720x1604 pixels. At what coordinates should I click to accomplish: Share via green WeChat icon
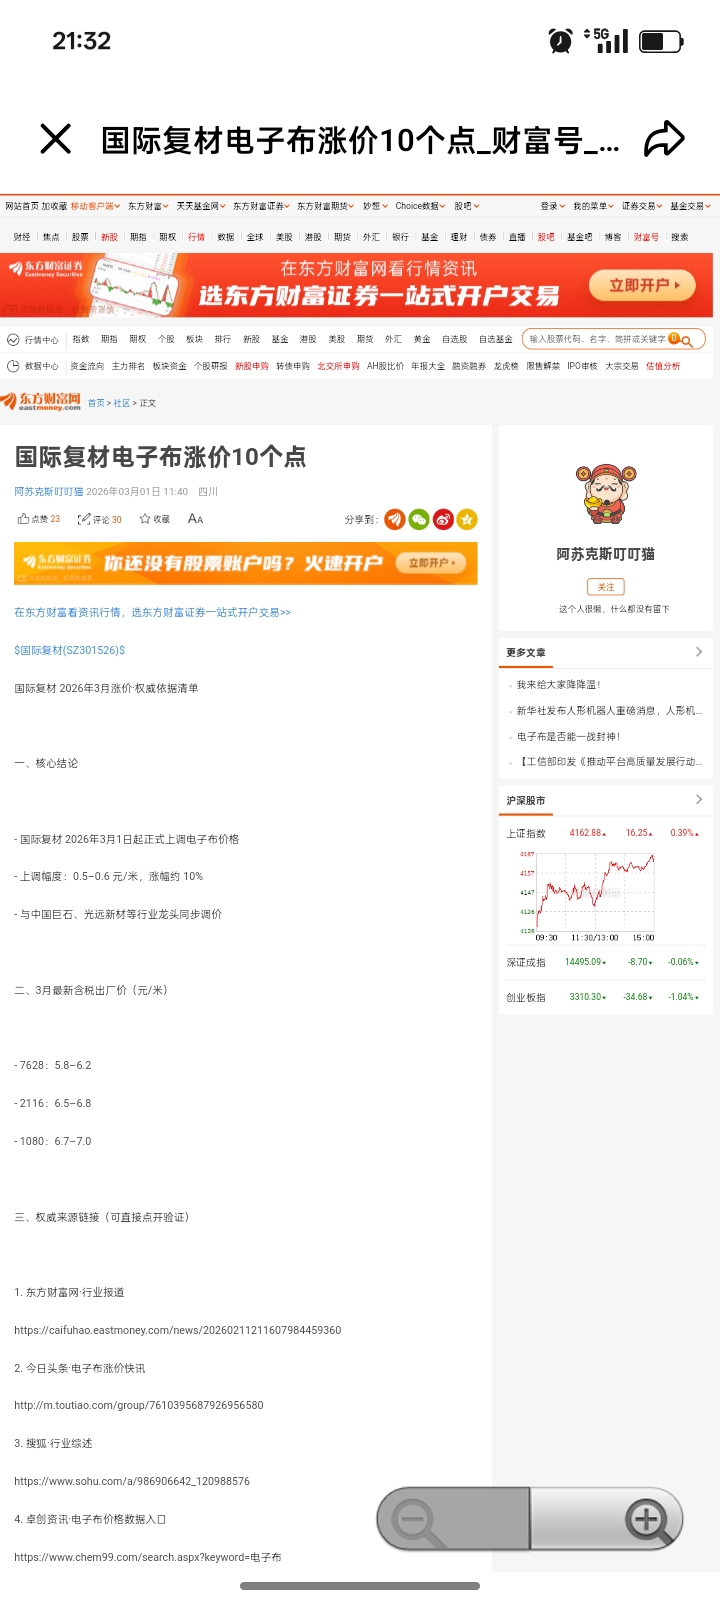click(419, 519)
